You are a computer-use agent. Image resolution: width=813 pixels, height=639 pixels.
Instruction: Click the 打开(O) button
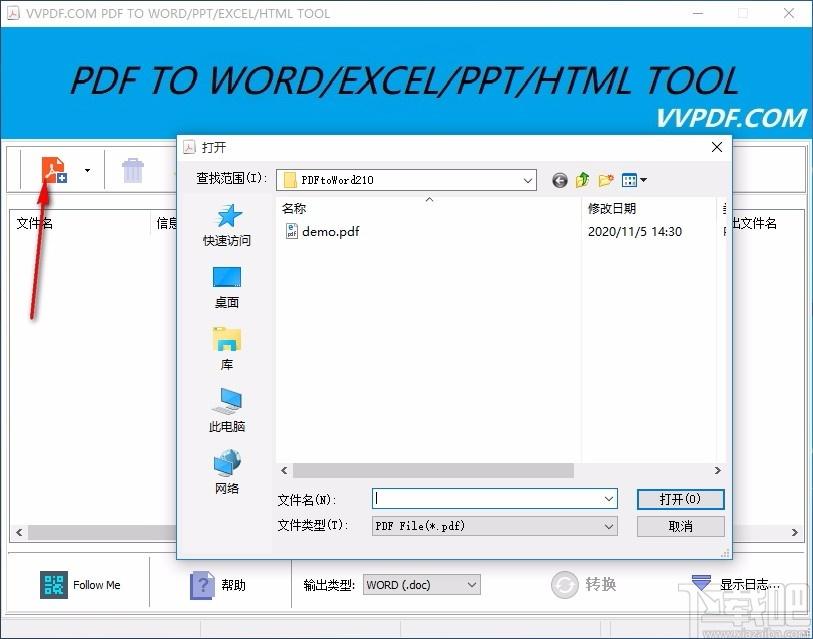(680, 499)
